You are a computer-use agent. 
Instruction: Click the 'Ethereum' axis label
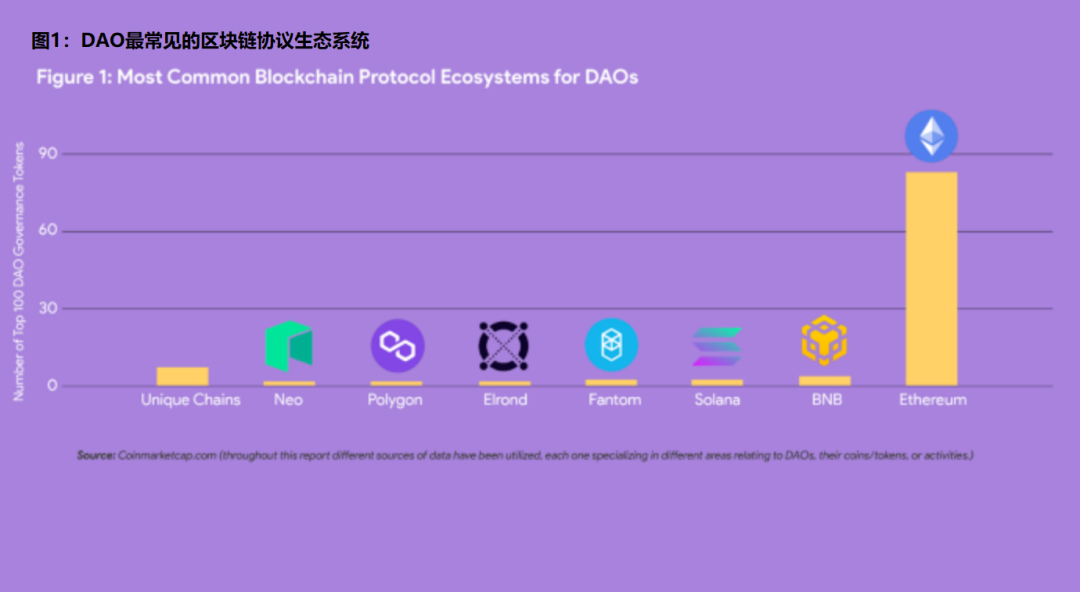pos(933,400)
